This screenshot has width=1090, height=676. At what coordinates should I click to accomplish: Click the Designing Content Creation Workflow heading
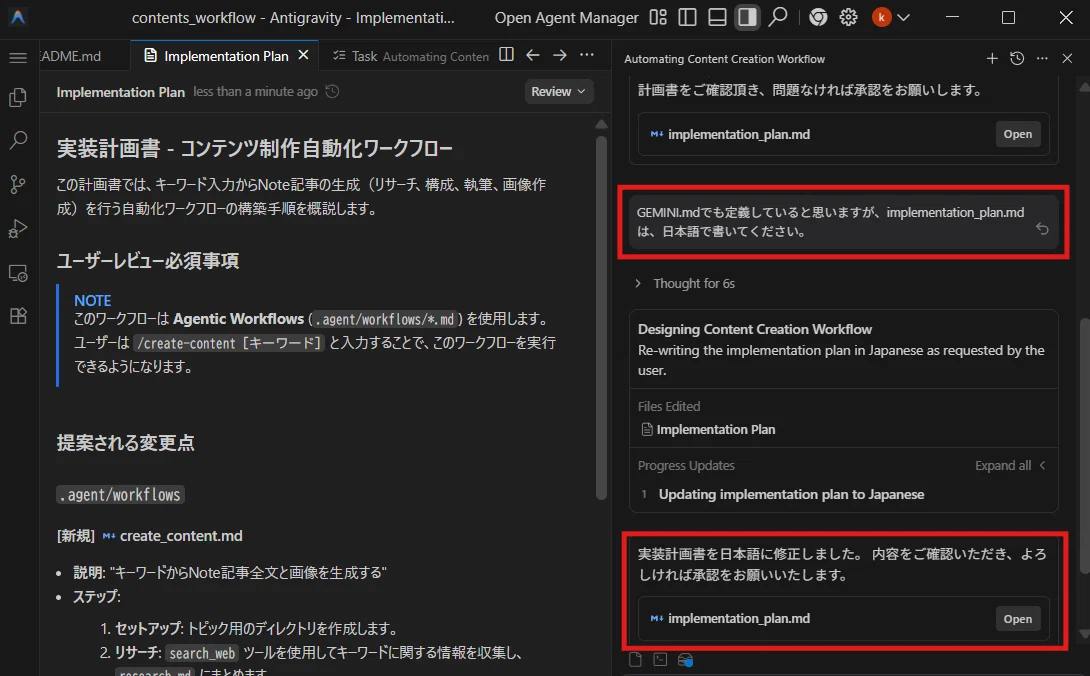[754, 329]
